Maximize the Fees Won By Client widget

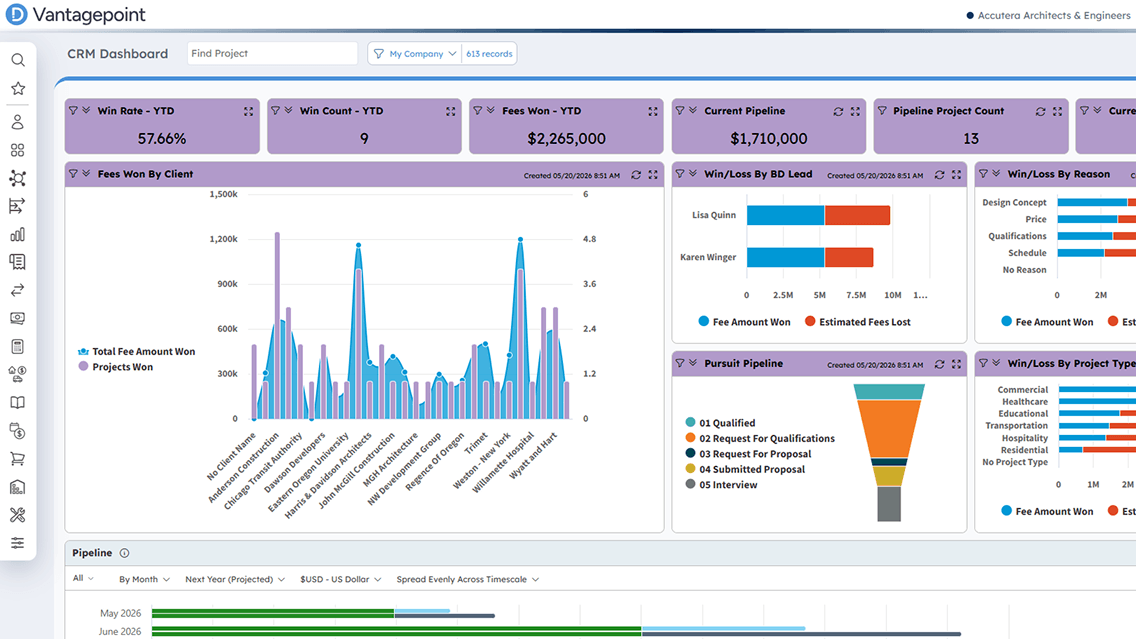tap(653, 175)
